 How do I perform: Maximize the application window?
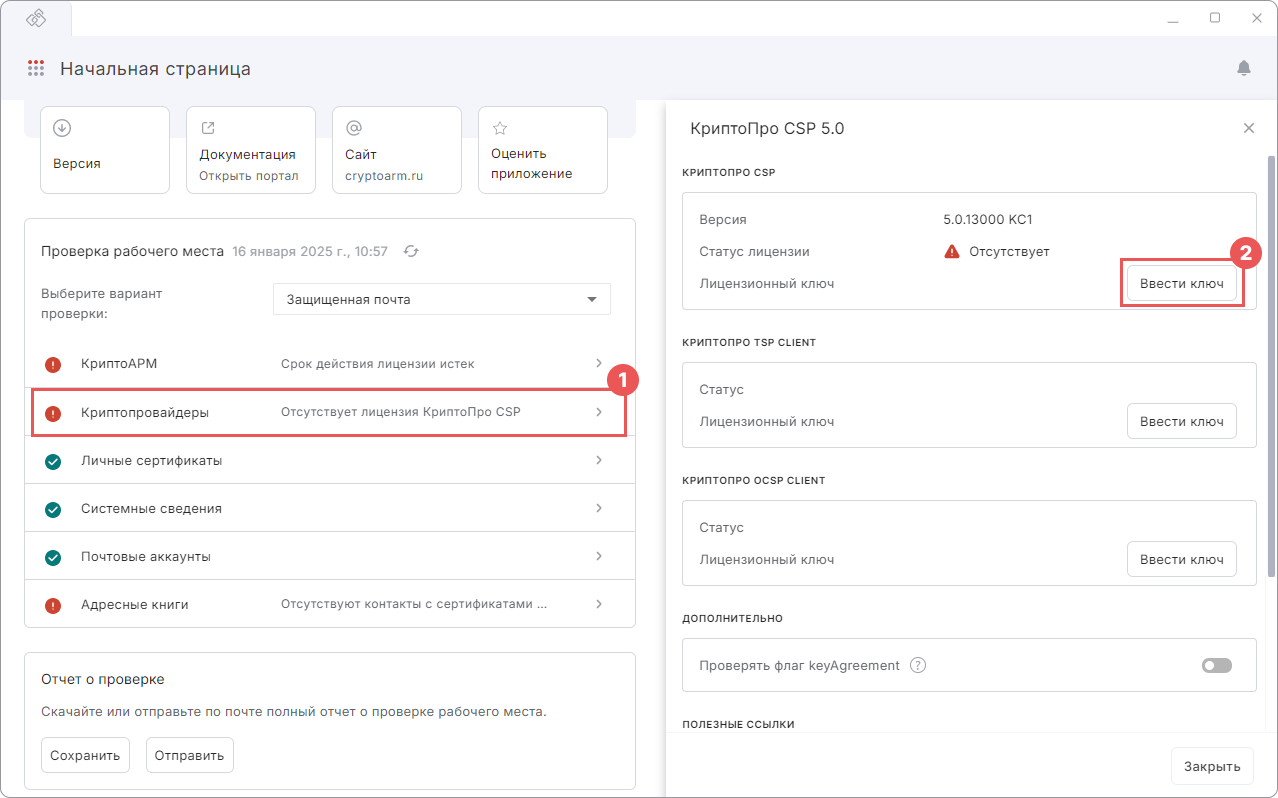tap(1215, 18)
